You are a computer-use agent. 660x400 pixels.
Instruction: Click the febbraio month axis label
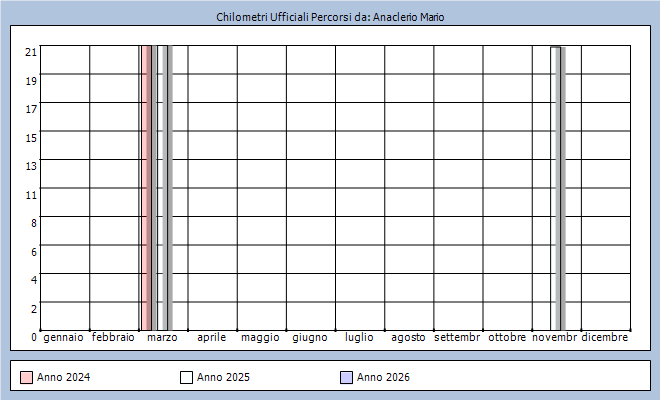[x=113, y=338]
